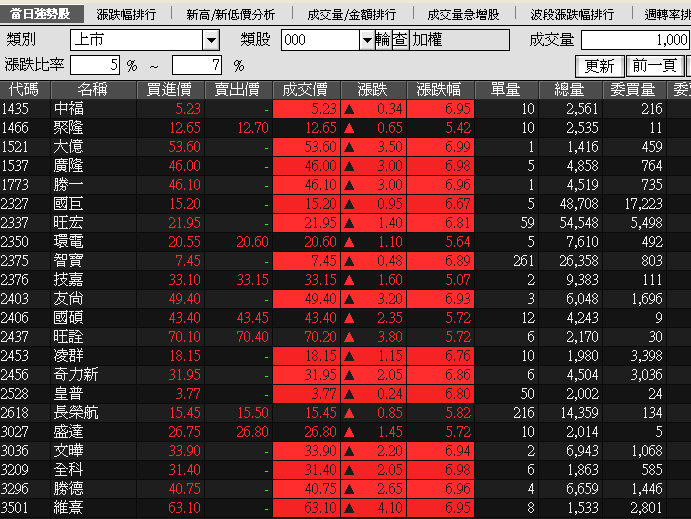Select stock row 3027 盛達
The height and width of the screenshot is (519, 691).
346,432
